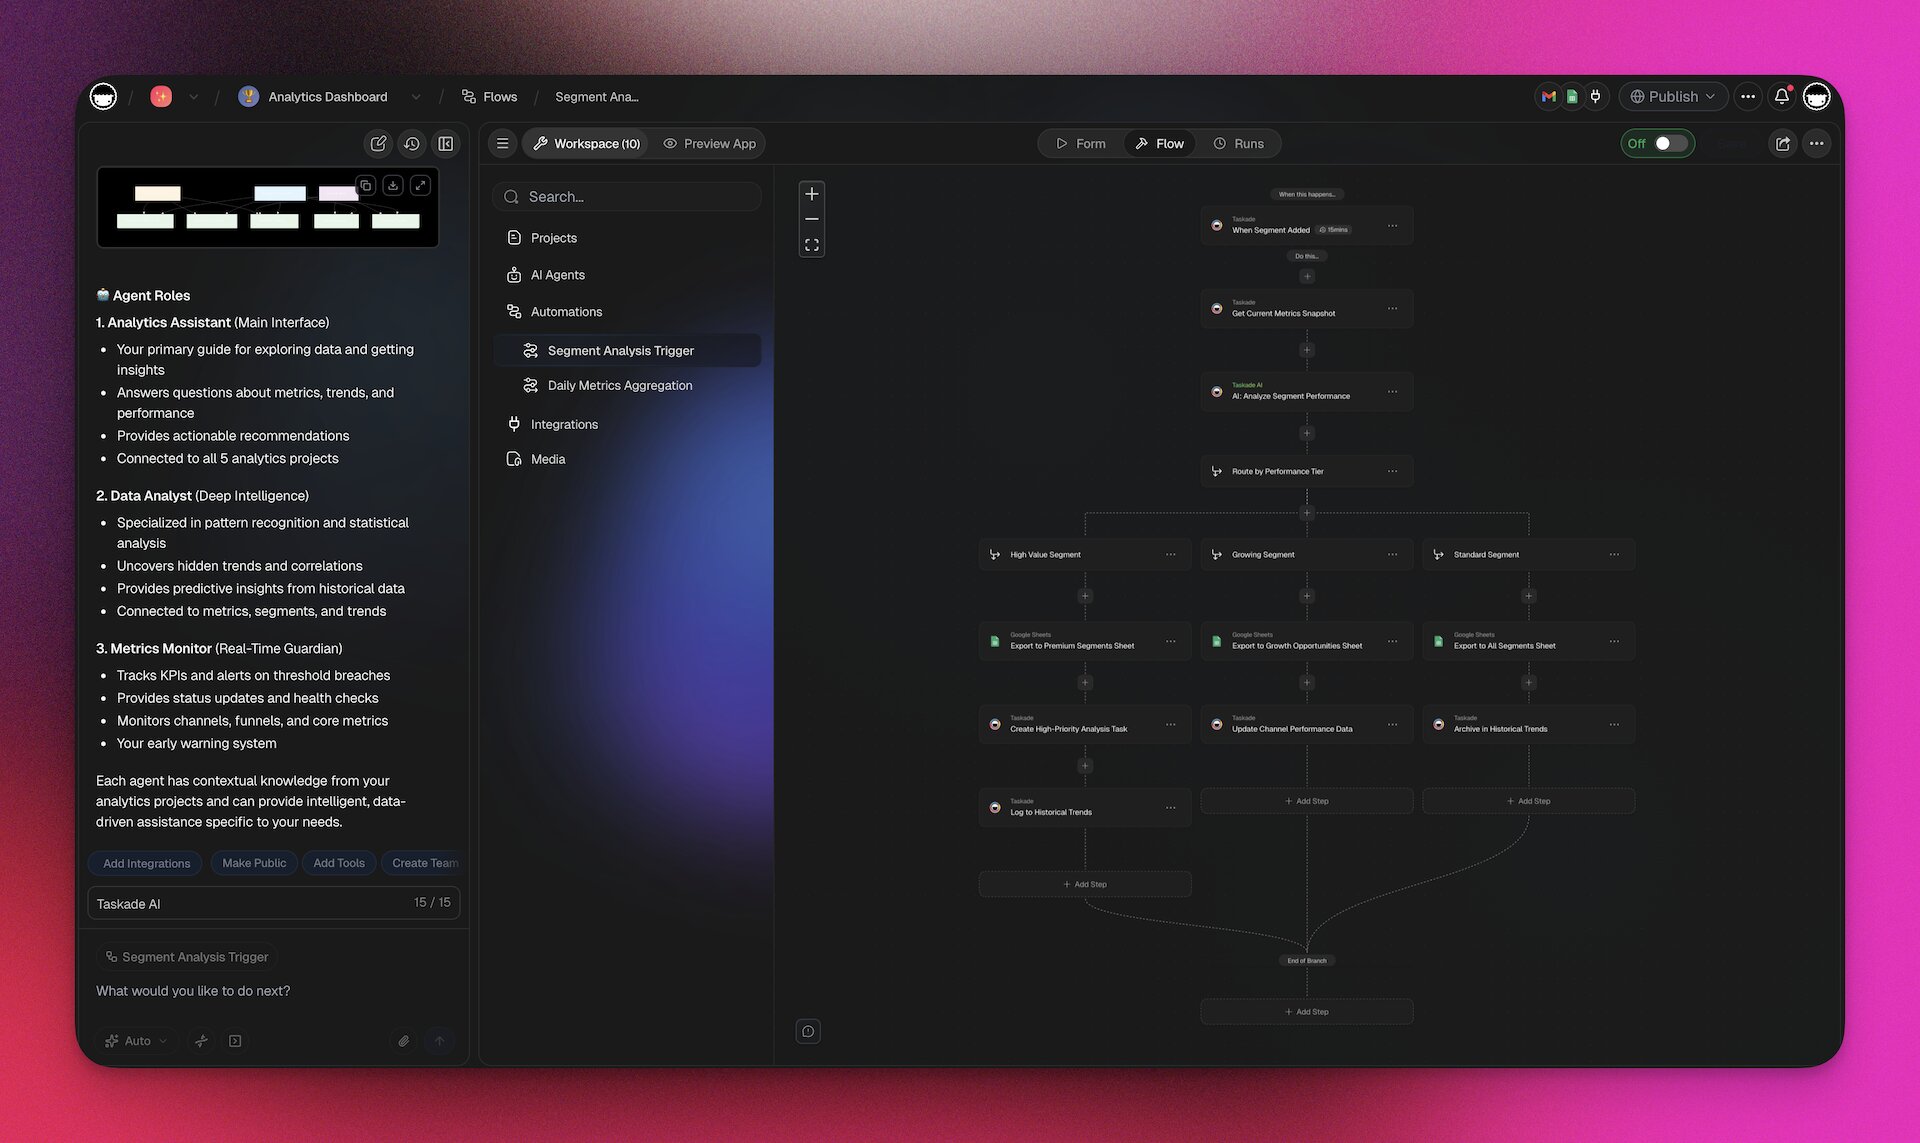Toggle the hamburger sidebar menu button
Viewport: 1920px width, 1143px height.
503,144
